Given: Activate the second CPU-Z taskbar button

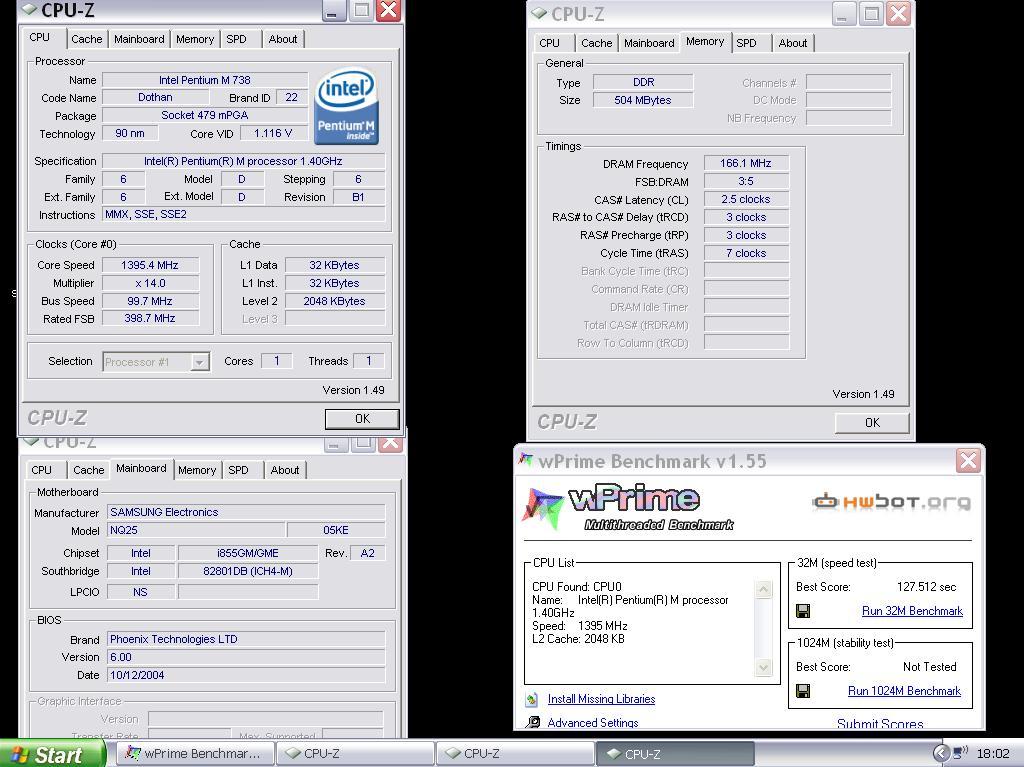Looking at the screenshot, I should click(515, 754).
